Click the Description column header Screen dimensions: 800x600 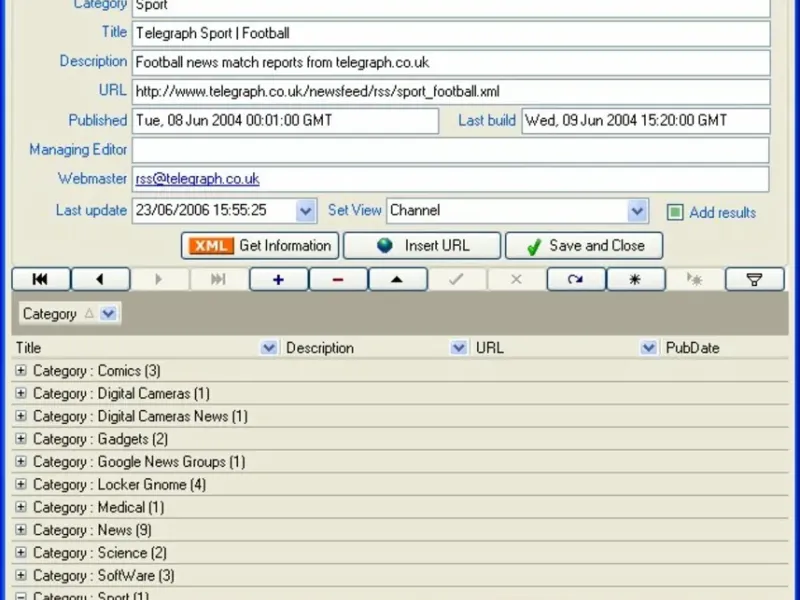coord(320,348)
